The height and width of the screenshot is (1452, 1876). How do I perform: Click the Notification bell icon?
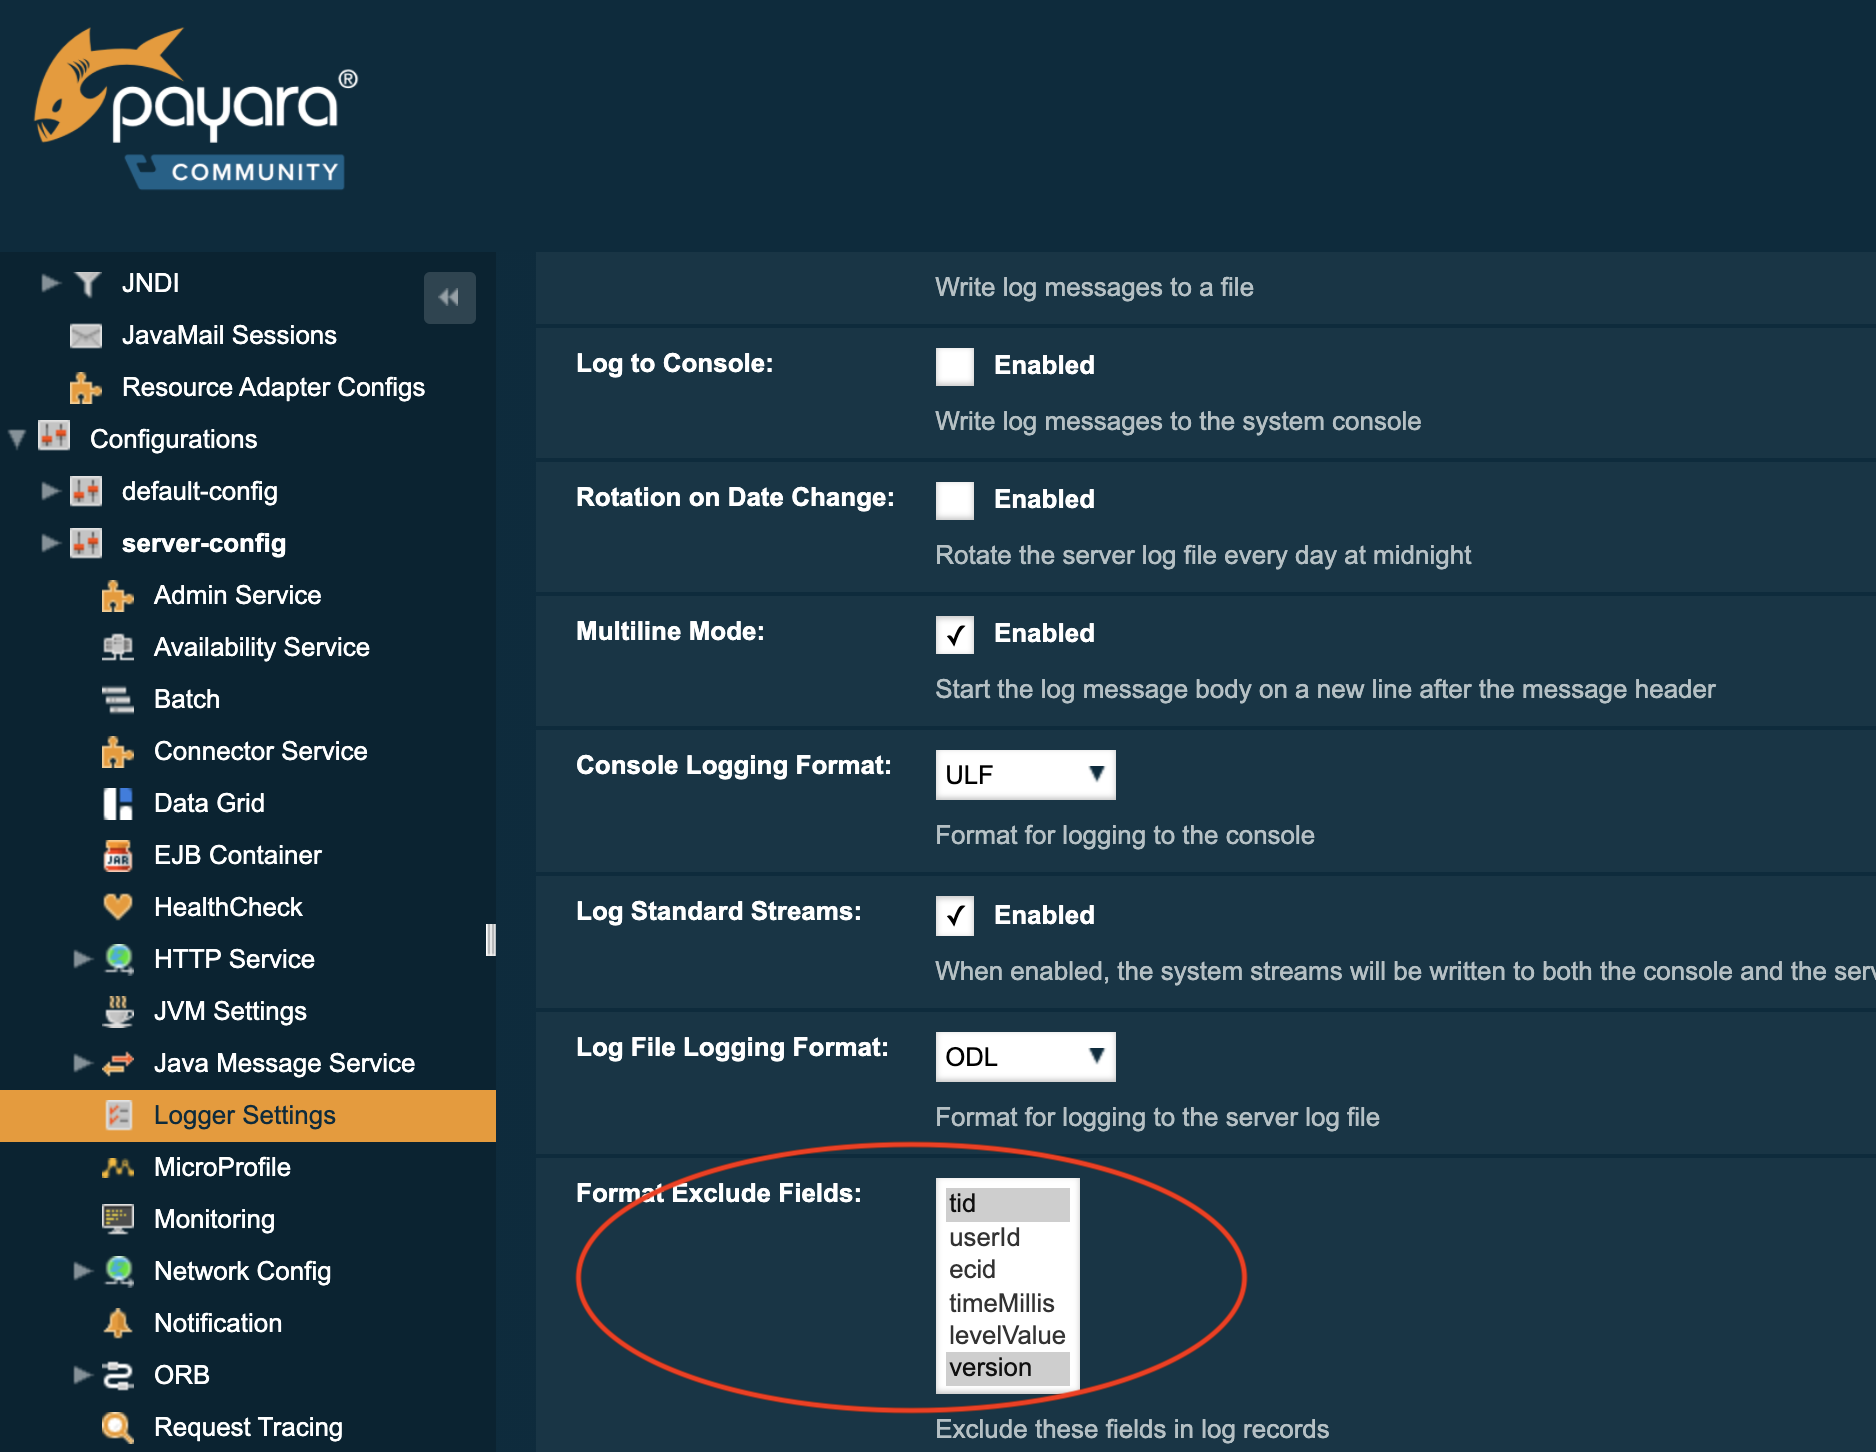tap(118, 1323)
